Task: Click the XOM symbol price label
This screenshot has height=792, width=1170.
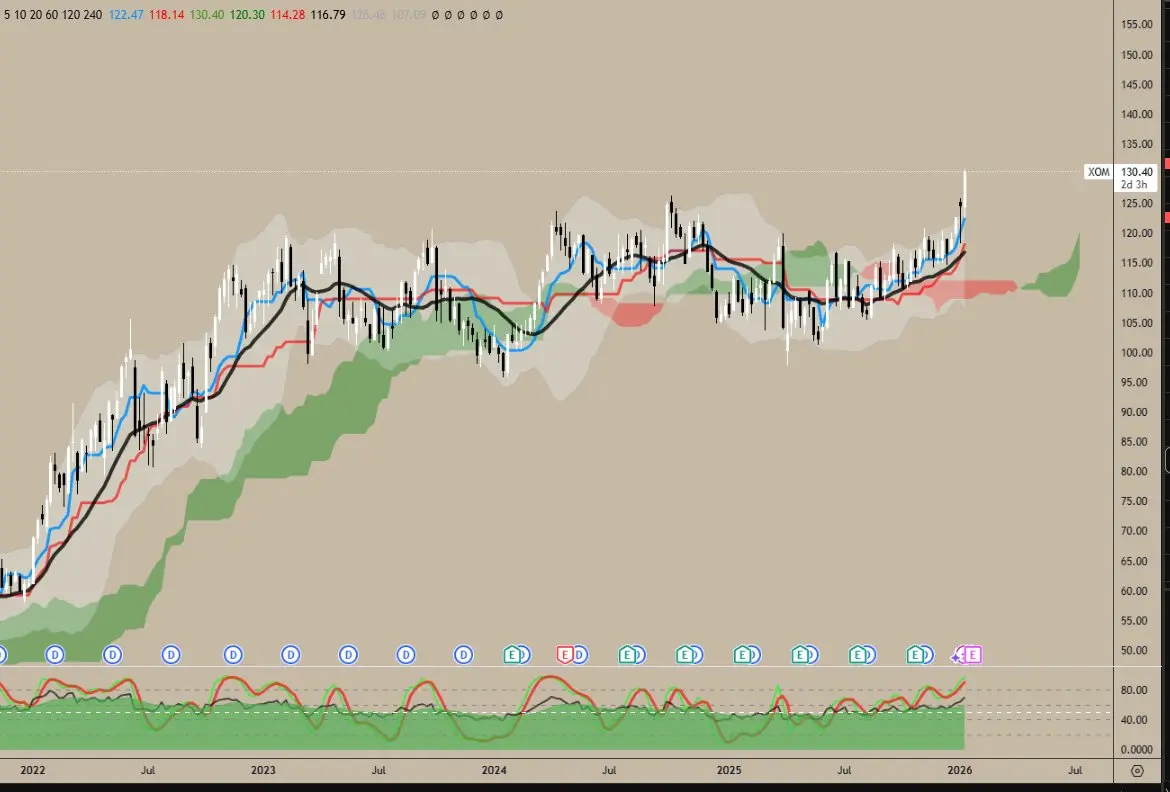Action: pos(1098,172)
